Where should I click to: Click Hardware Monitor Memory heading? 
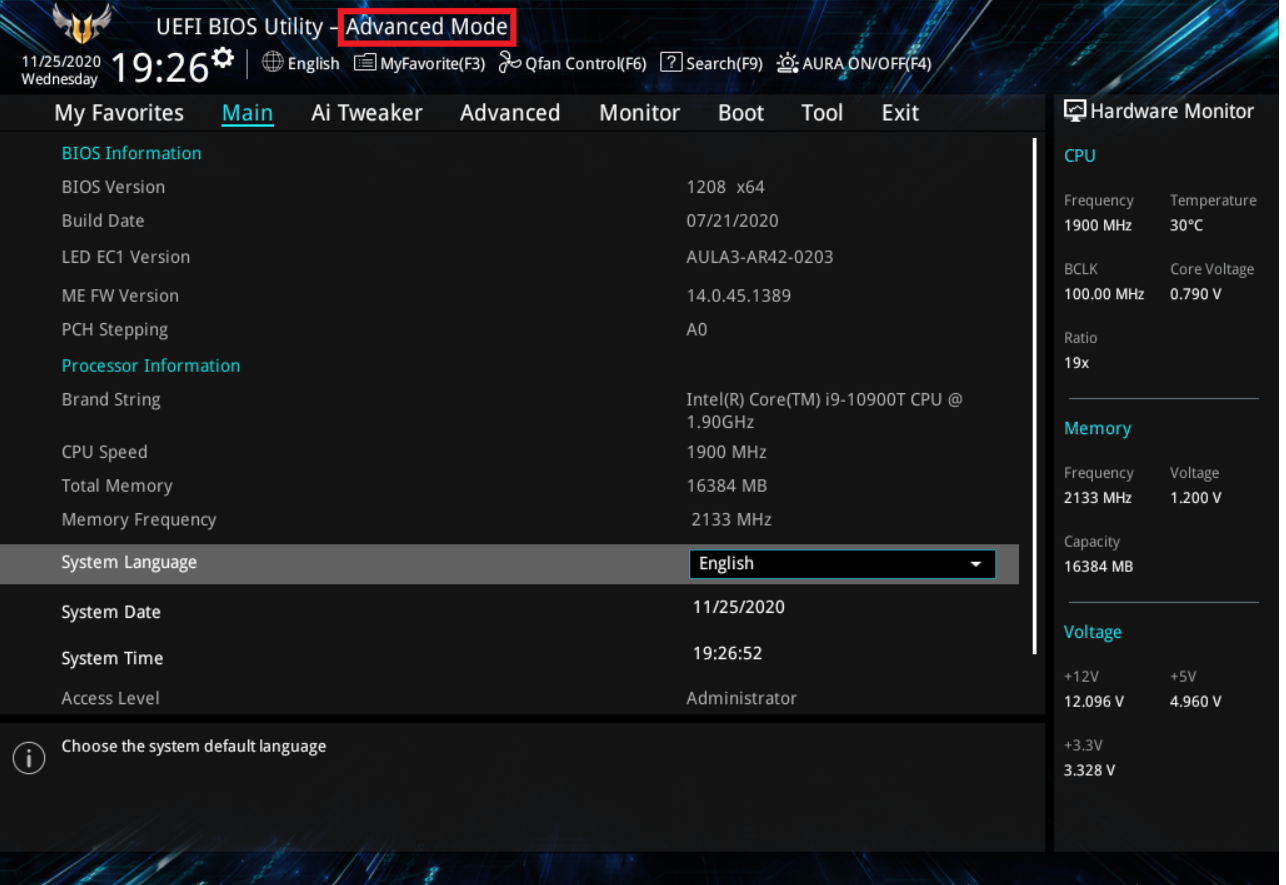(1097, 428)
